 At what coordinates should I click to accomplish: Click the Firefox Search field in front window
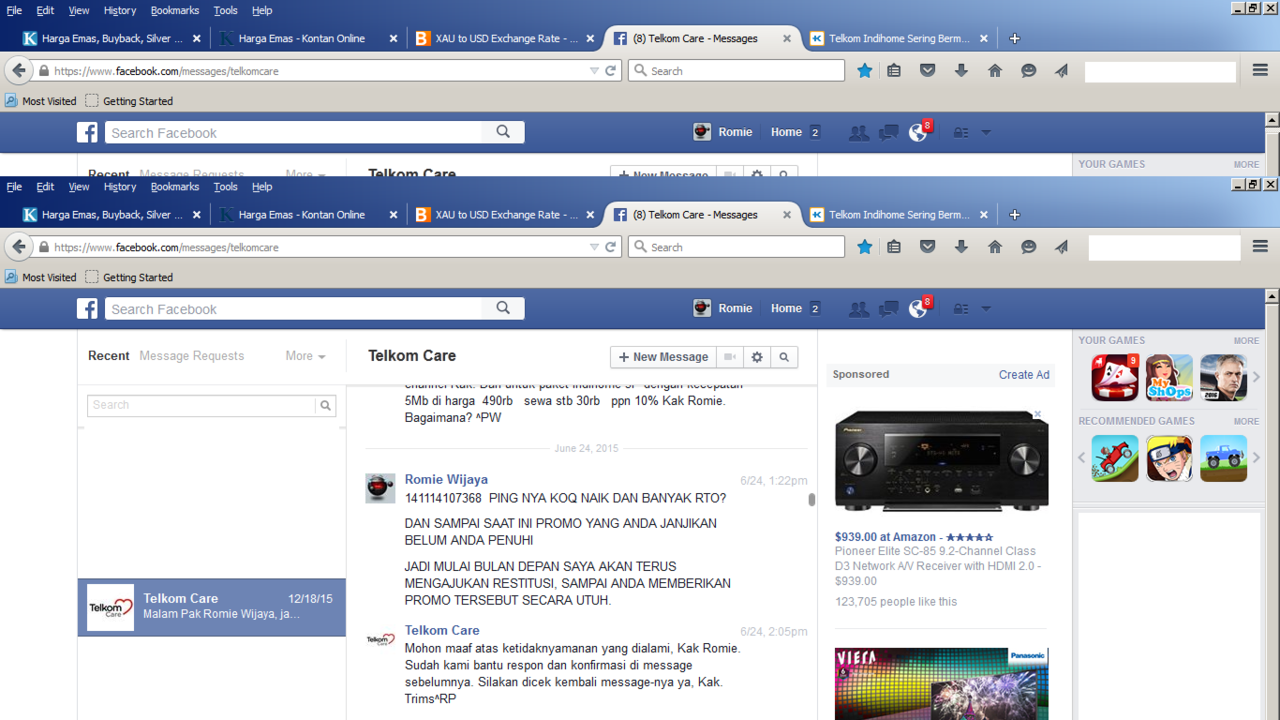coord(736,247)
